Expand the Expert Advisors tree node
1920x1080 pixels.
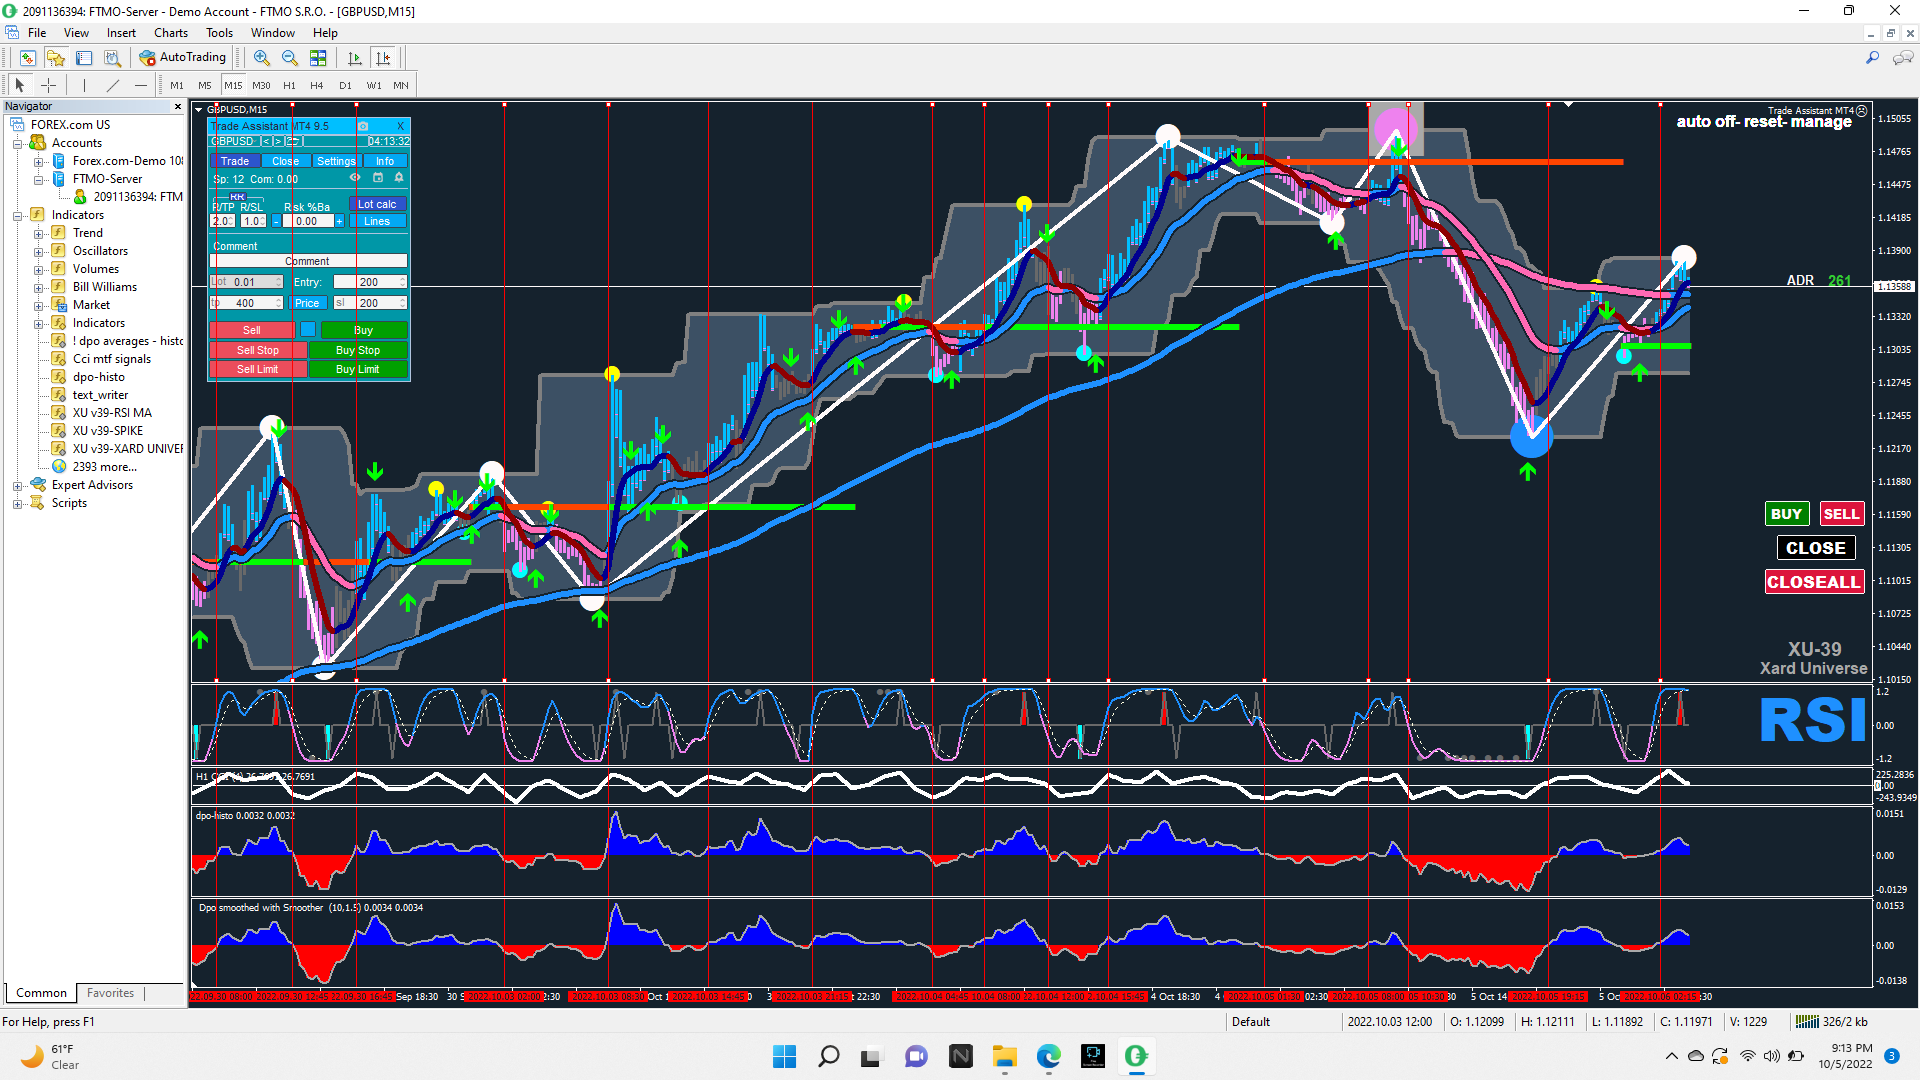[17, 485]
